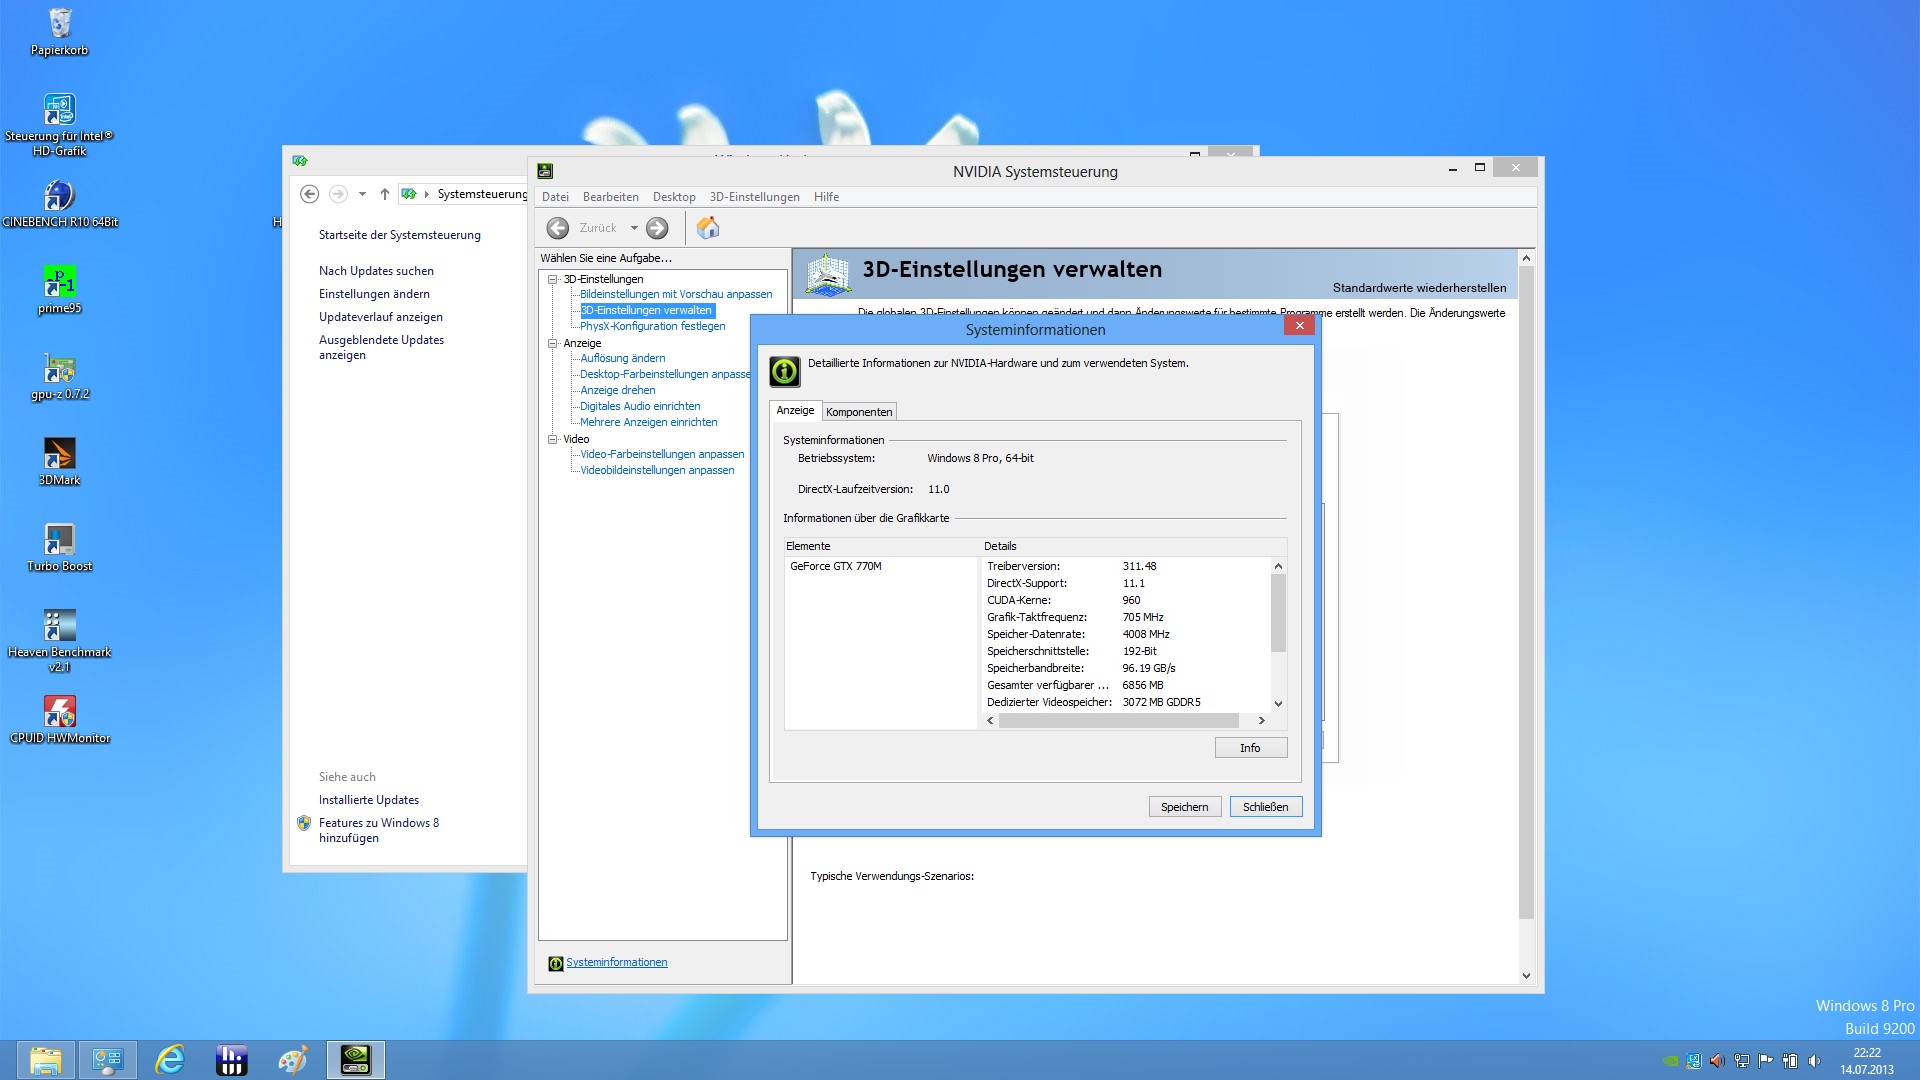This screenshot has width=1920, height=1080.
Task: Open the network tray icon
Action: pyautogui.click(x=1742, y=1061)
